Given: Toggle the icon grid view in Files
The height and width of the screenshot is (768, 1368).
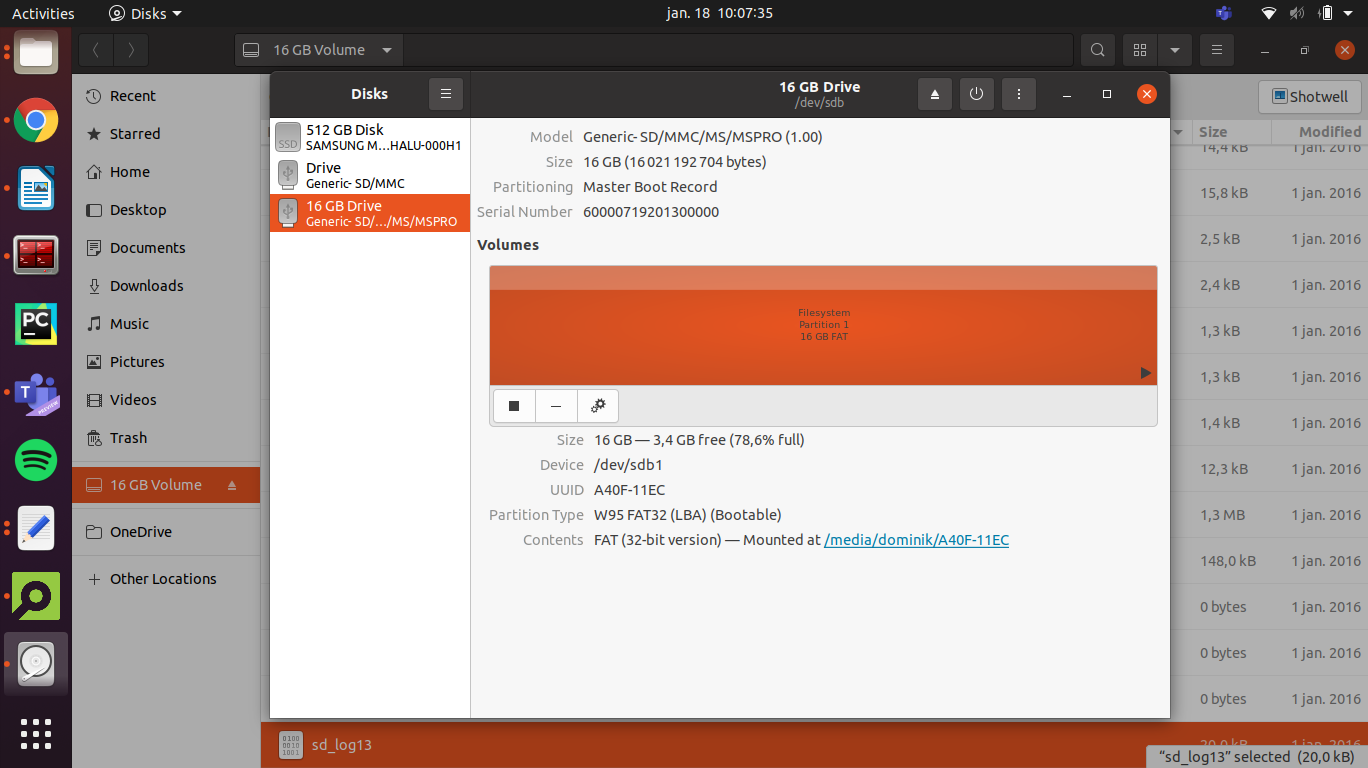Looking at the screenshot, I should [1139, 50].
